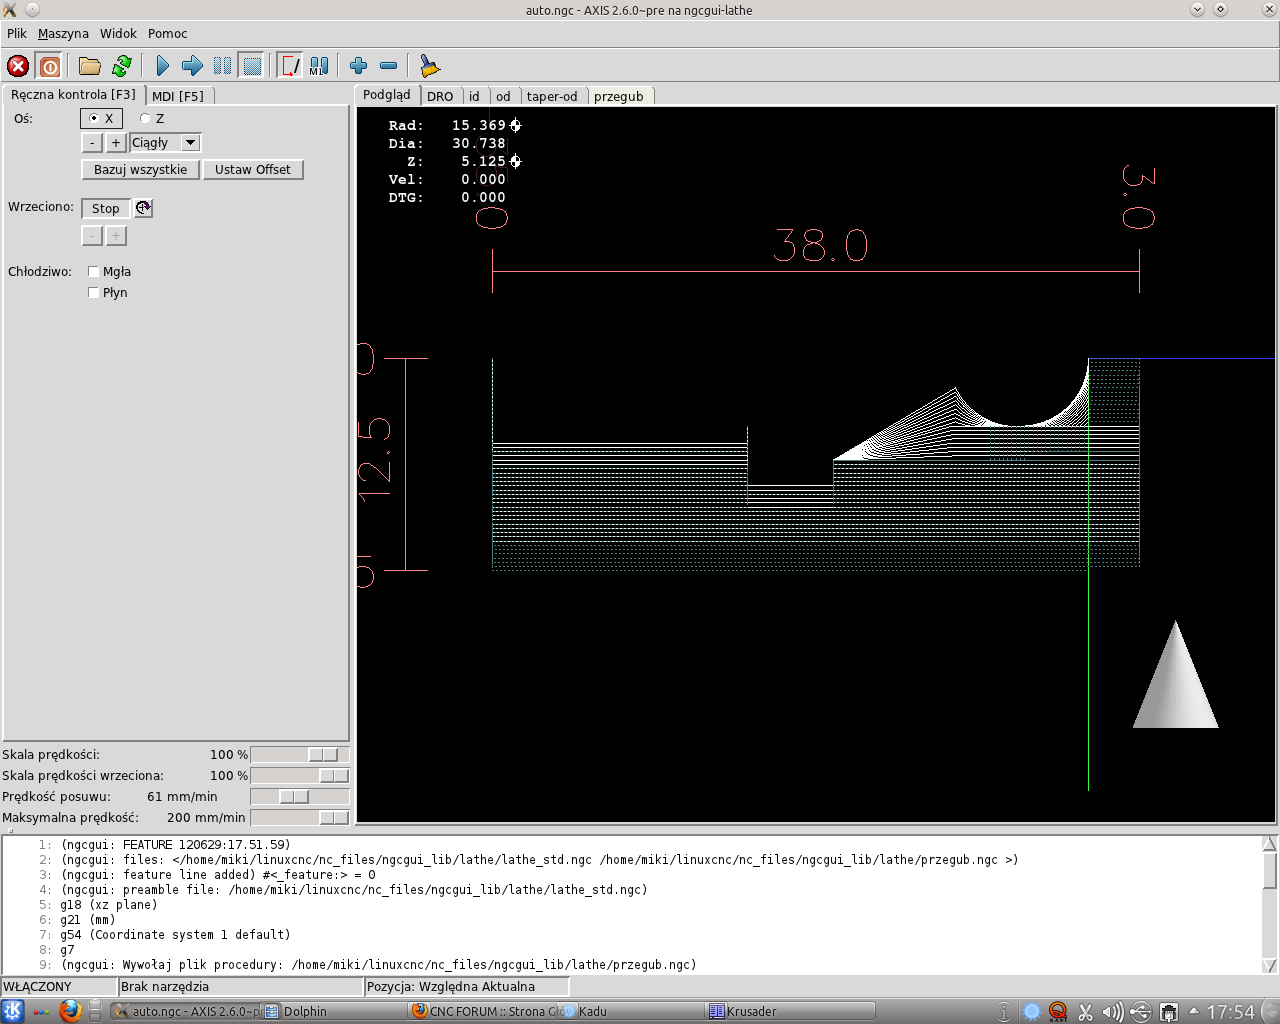1280x1024 pixels.
Task: Toggle the machine power button
Action: point(49,66)
